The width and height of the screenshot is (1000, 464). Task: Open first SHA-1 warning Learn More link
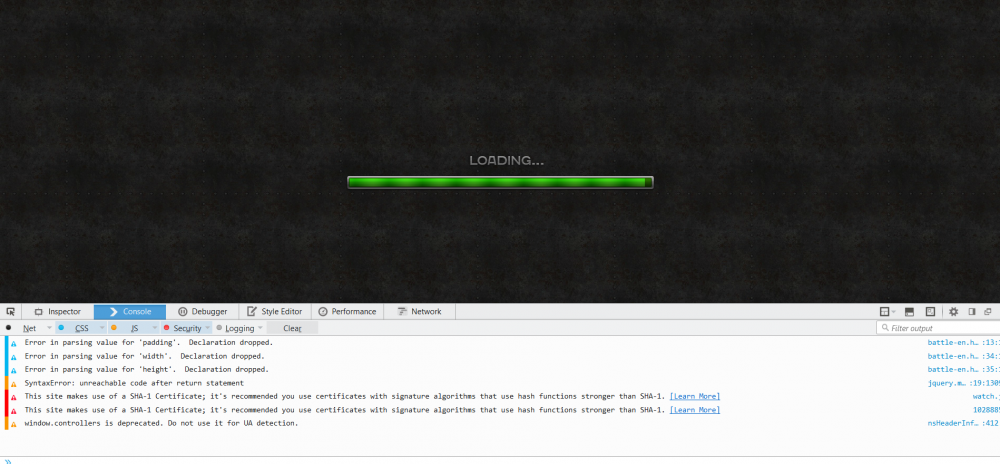[x=694, y=397]
